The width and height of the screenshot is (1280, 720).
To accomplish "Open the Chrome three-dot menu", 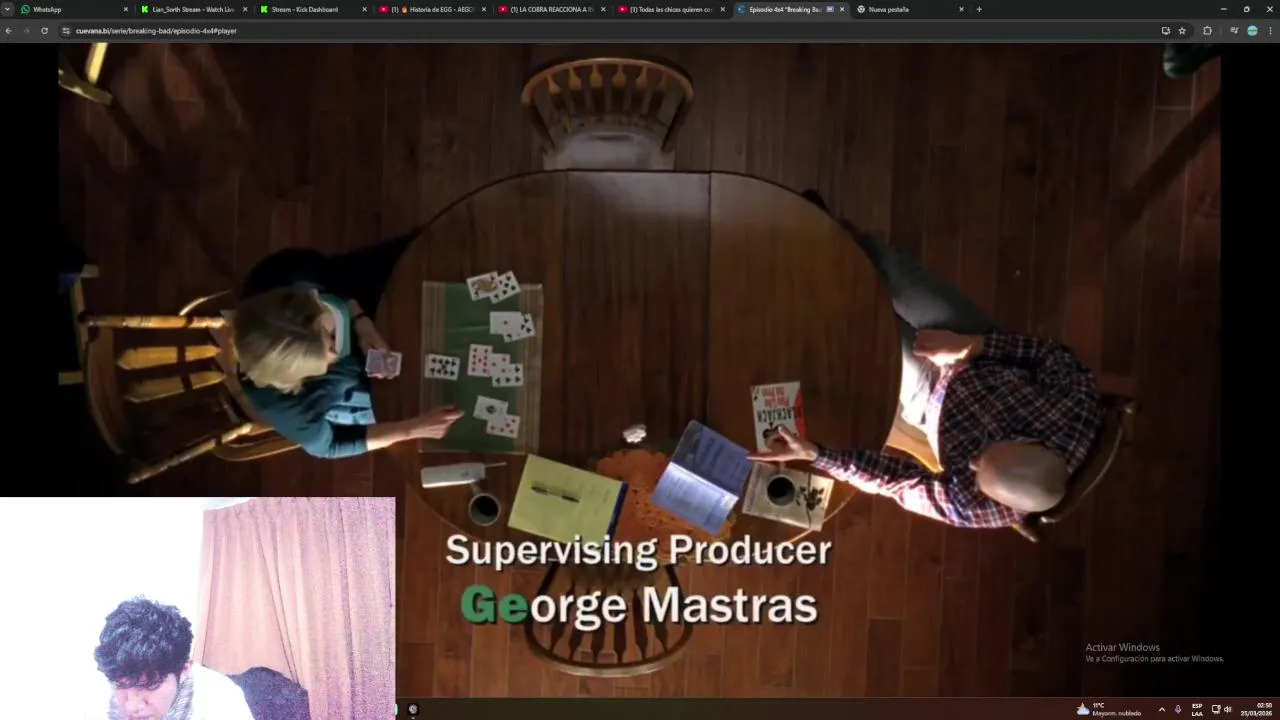I will (x=1270, y=31).
